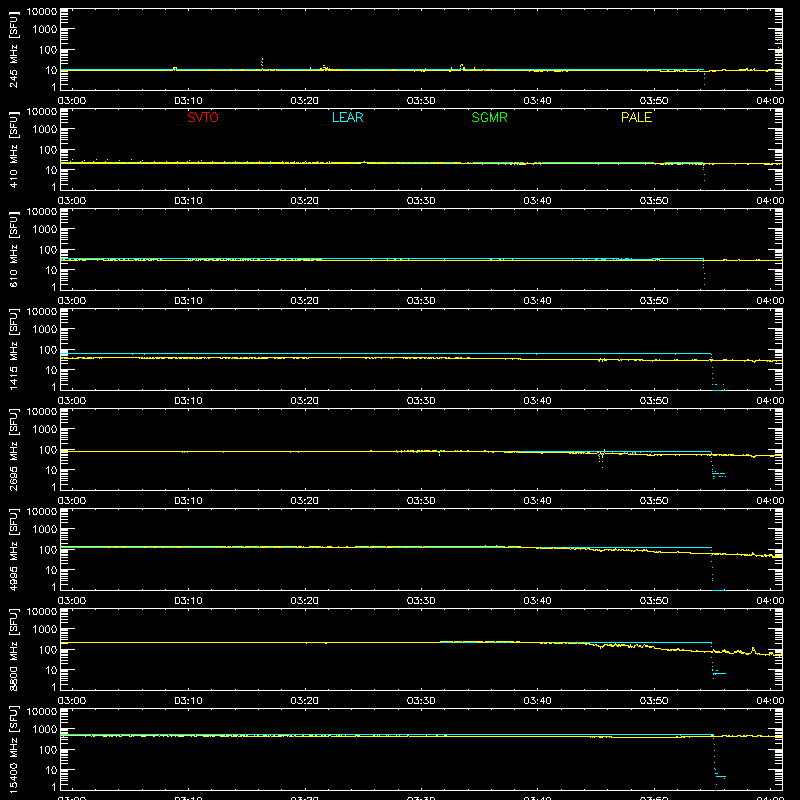Click 04:00 under the 8800 MHz panel
Image resolution: width=800 pixels, height=800 pixels.
click(x=770, y=701)
